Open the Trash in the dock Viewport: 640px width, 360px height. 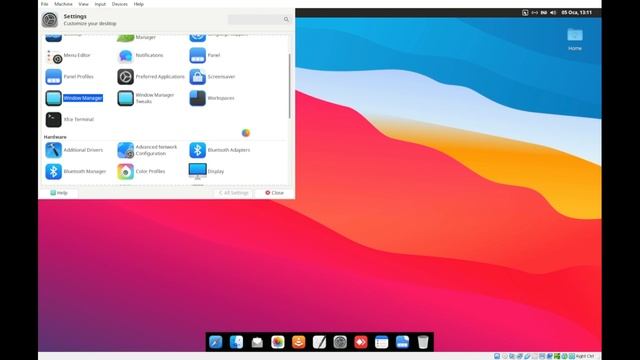pyautogui.click(x=423, y=342)
